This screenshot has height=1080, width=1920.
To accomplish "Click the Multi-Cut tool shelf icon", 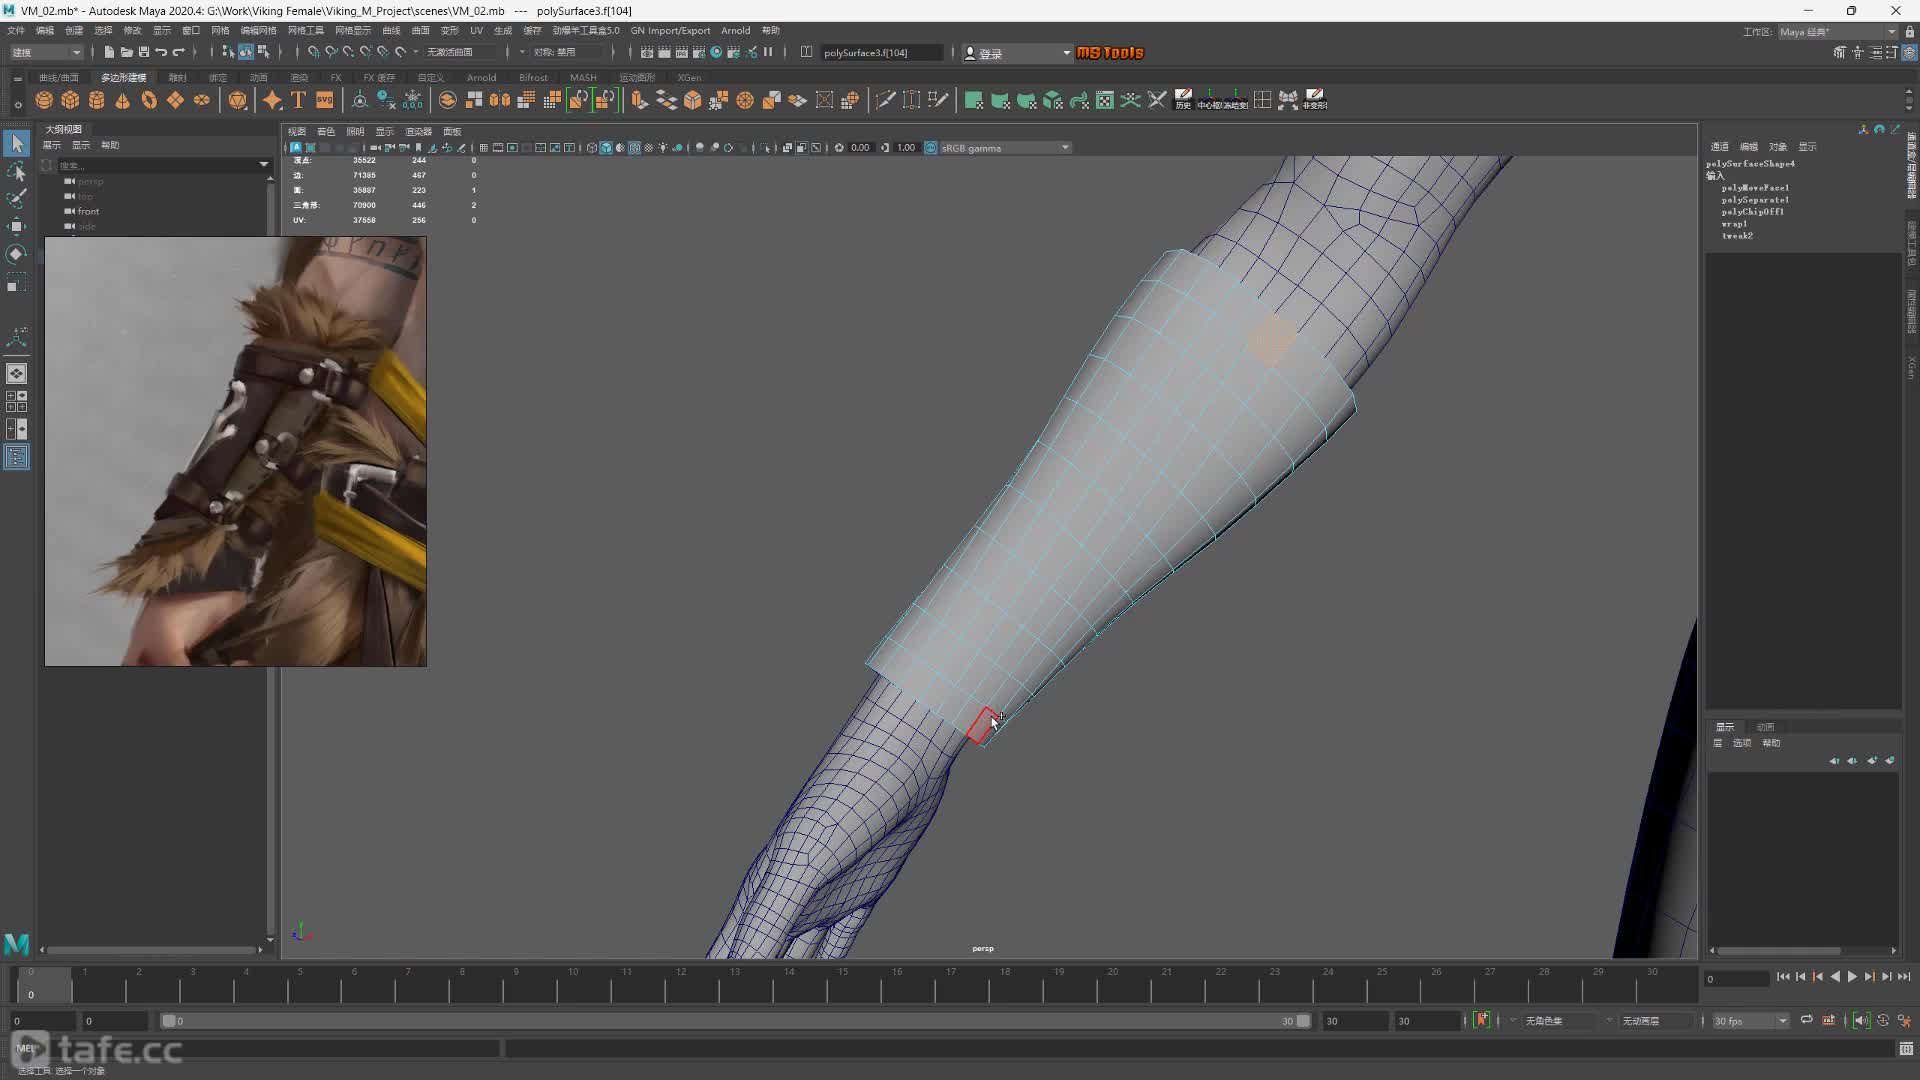I will [885, 100].
